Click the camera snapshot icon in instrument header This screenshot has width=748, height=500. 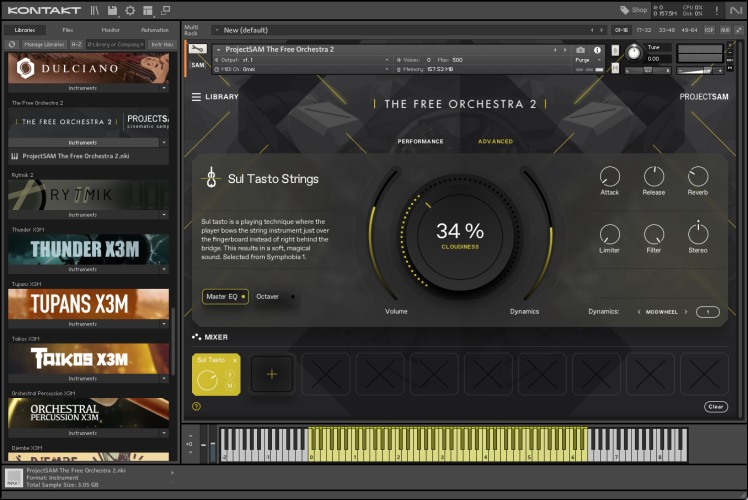[581, 49]
